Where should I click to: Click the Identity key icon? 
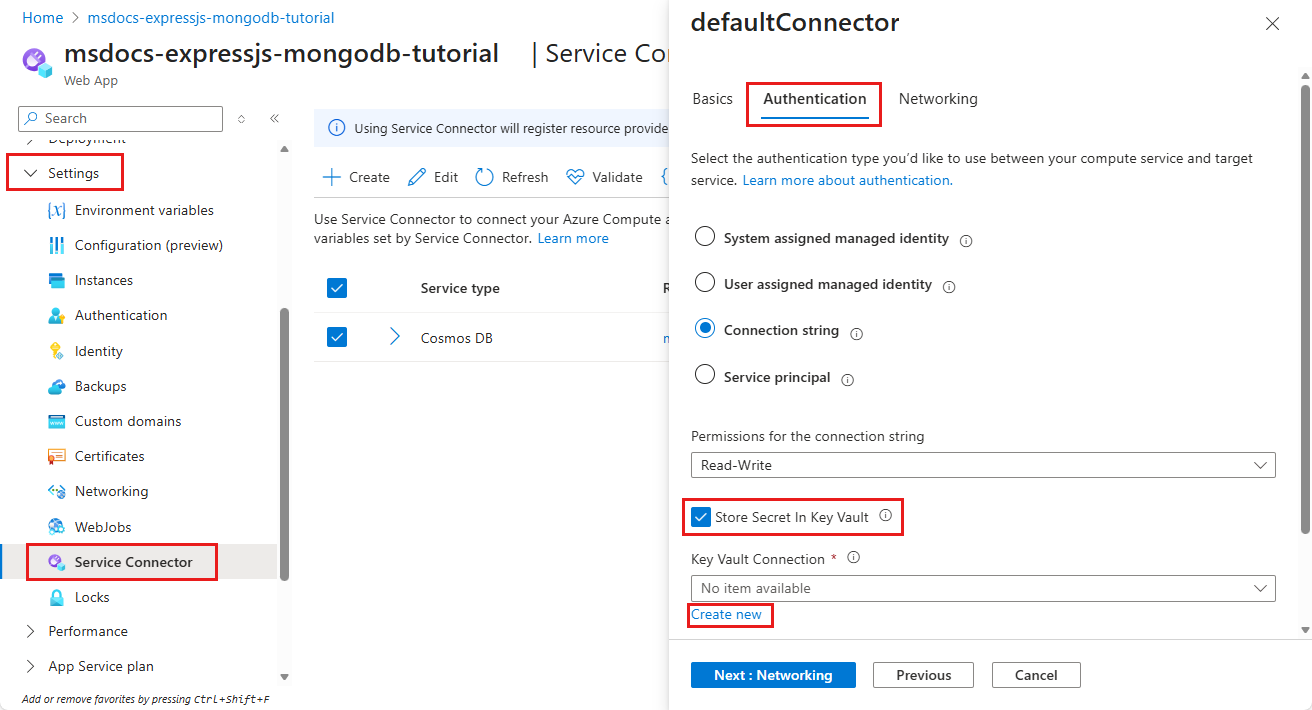click(56, 351)
